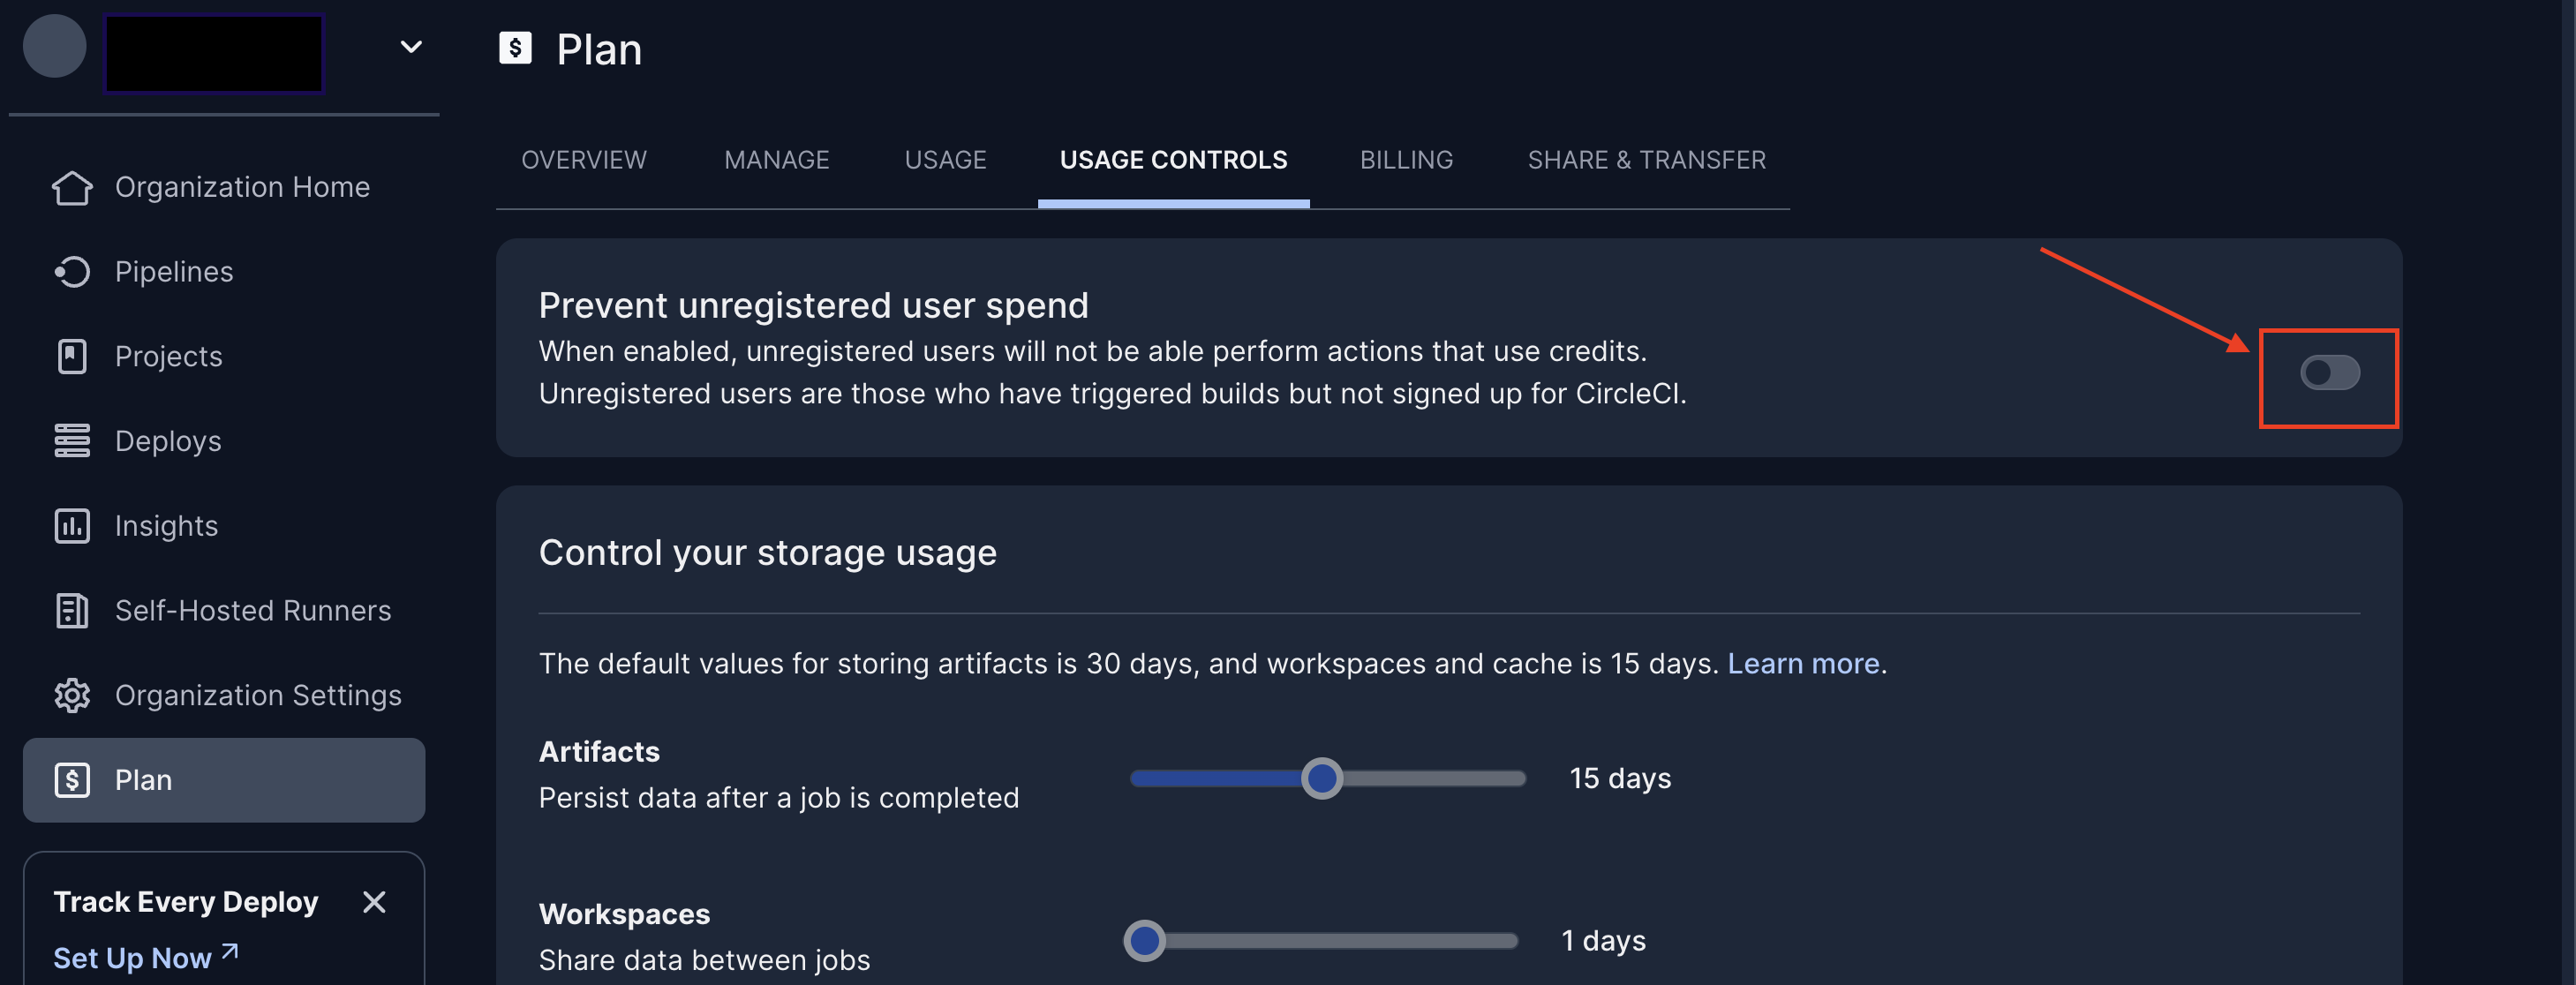Click the "Control your storage usage" heading
Image resolution: width=2576 pixels, height=985 pixels.
pos(767,553)
